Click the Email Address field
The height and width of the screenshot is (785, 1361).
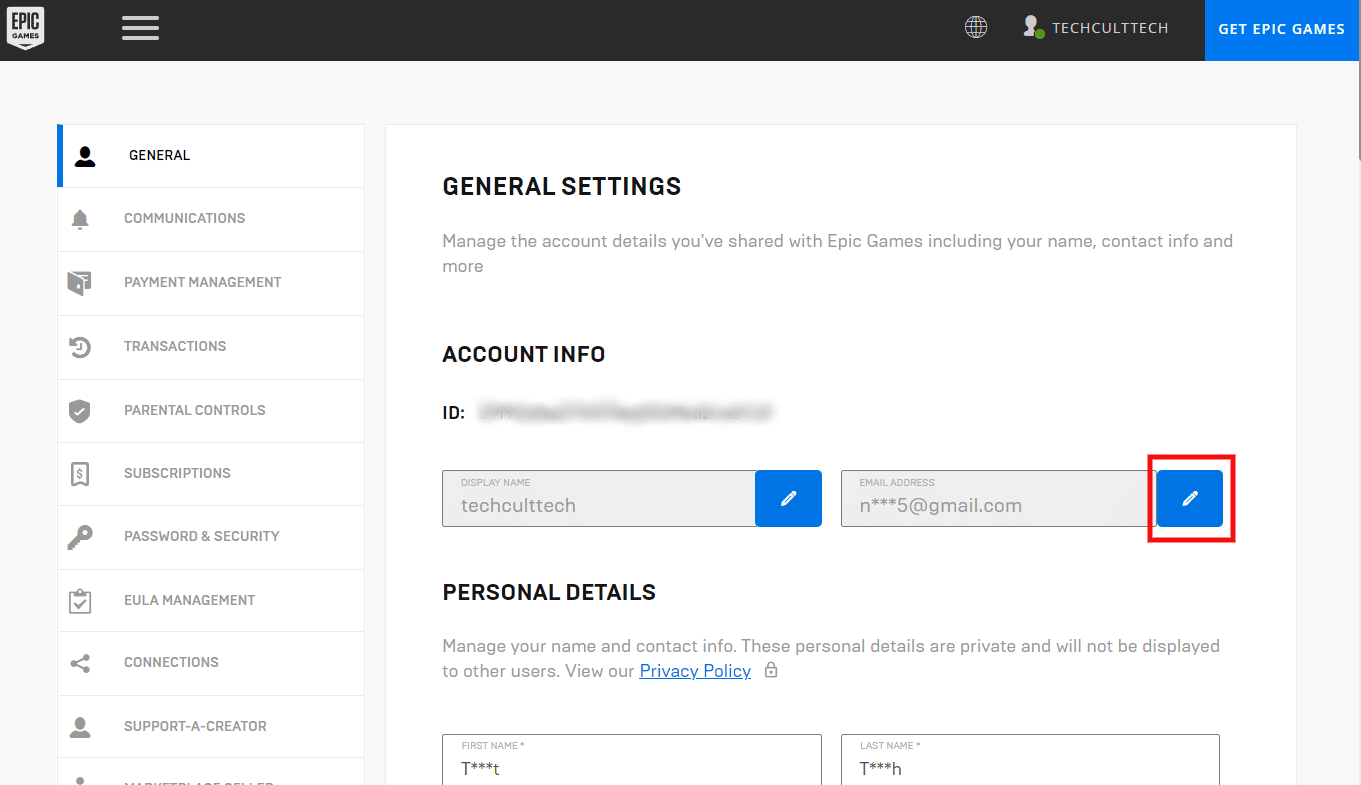(999, 498)
